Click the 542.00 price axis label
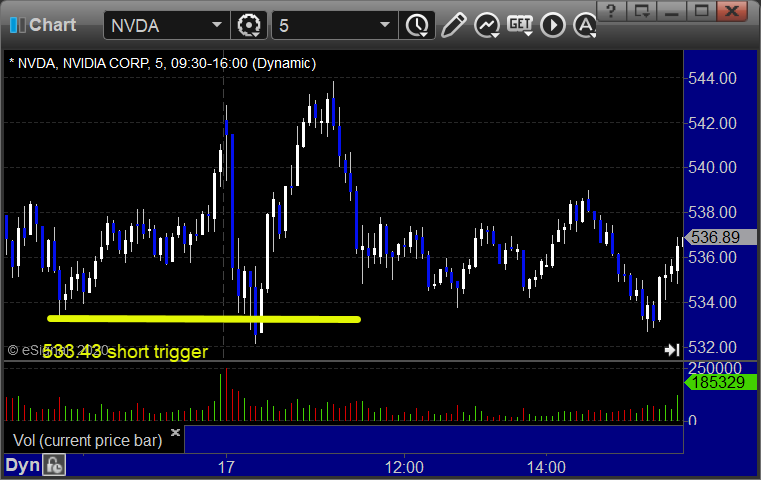This screenshot has height=480, width=761. point(712,123)
